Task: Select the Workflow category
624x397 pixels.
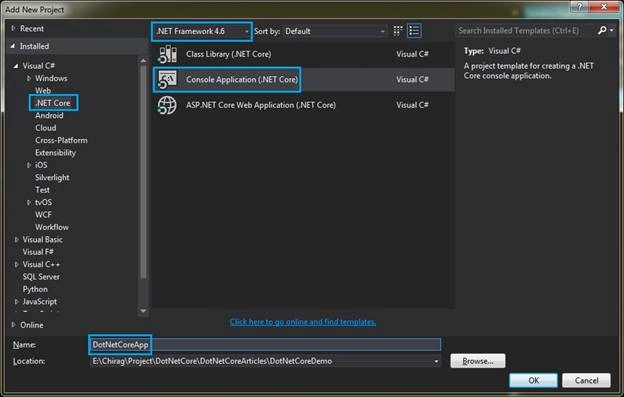Action: pyautogui.click(x=52, y=227)
